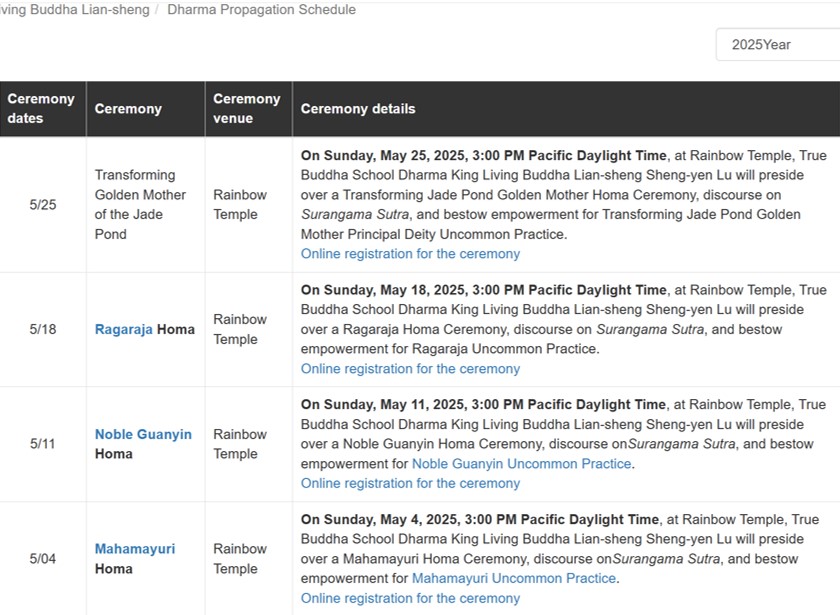Image resolution: width=840 pixels, height=615 pixels.
Task: Select the 5/18 date cell
Action: point(43,329)
